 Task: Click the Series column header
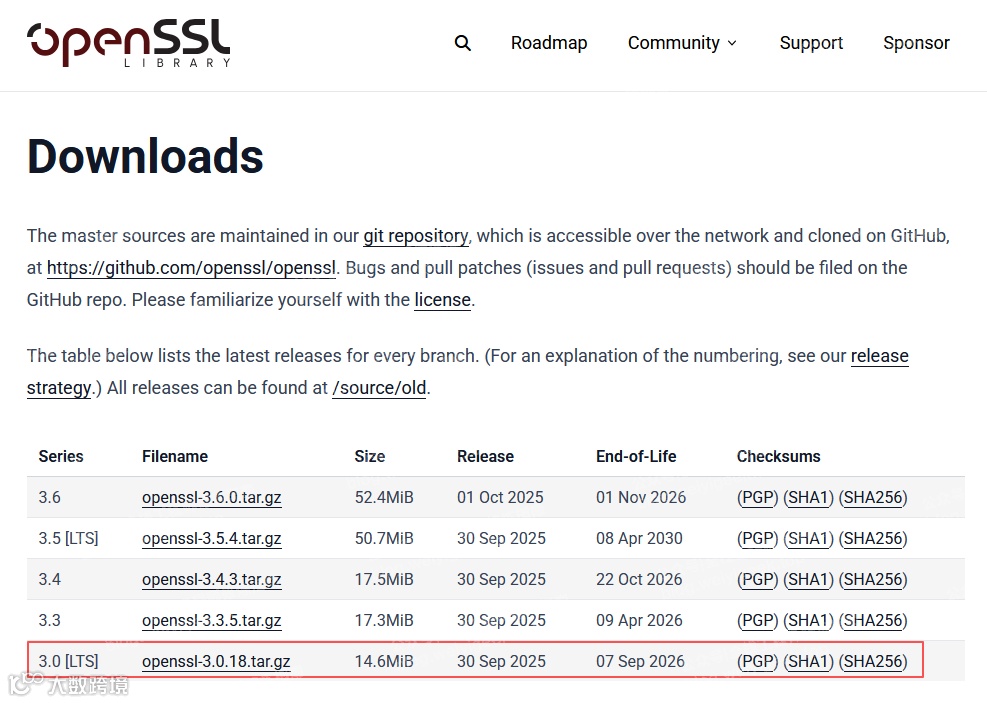(x=61, y=456)
